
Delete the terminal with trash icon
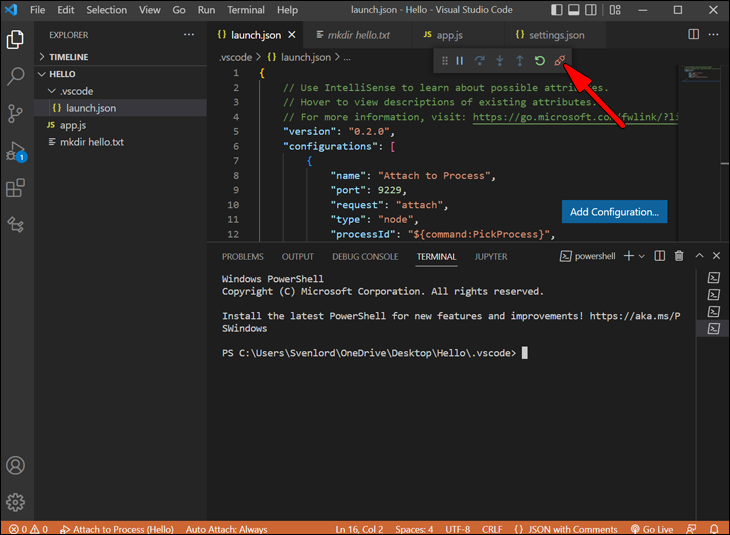pos(679,257)
